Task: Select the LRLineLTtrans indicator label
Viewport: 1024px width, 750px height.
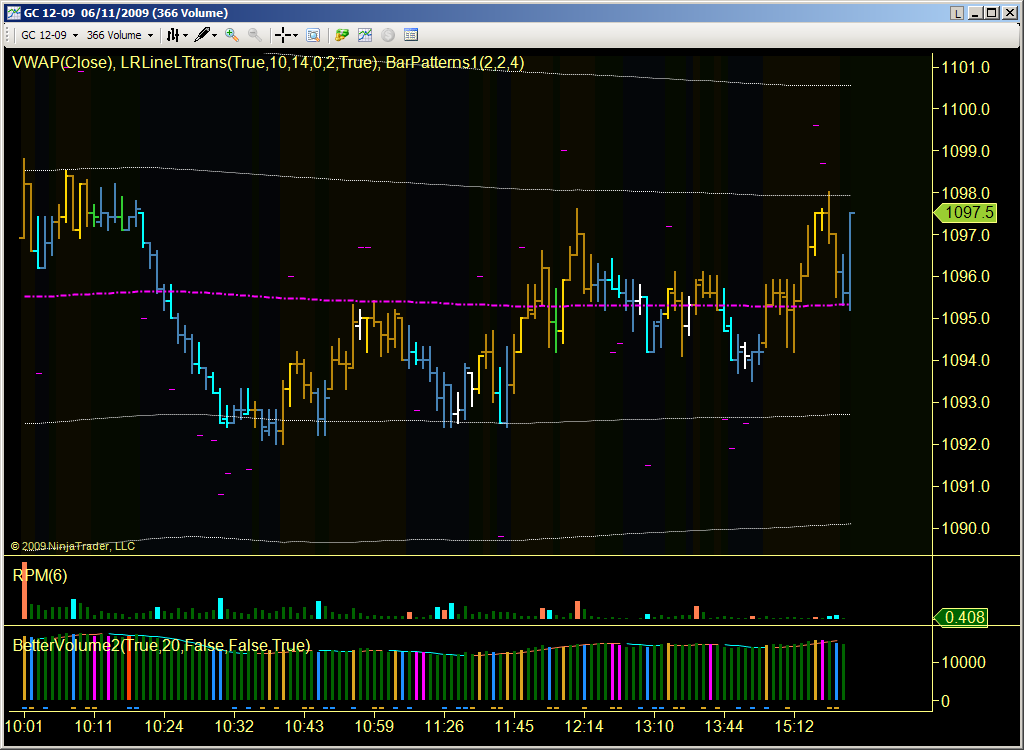Action: tap(249, 63)
